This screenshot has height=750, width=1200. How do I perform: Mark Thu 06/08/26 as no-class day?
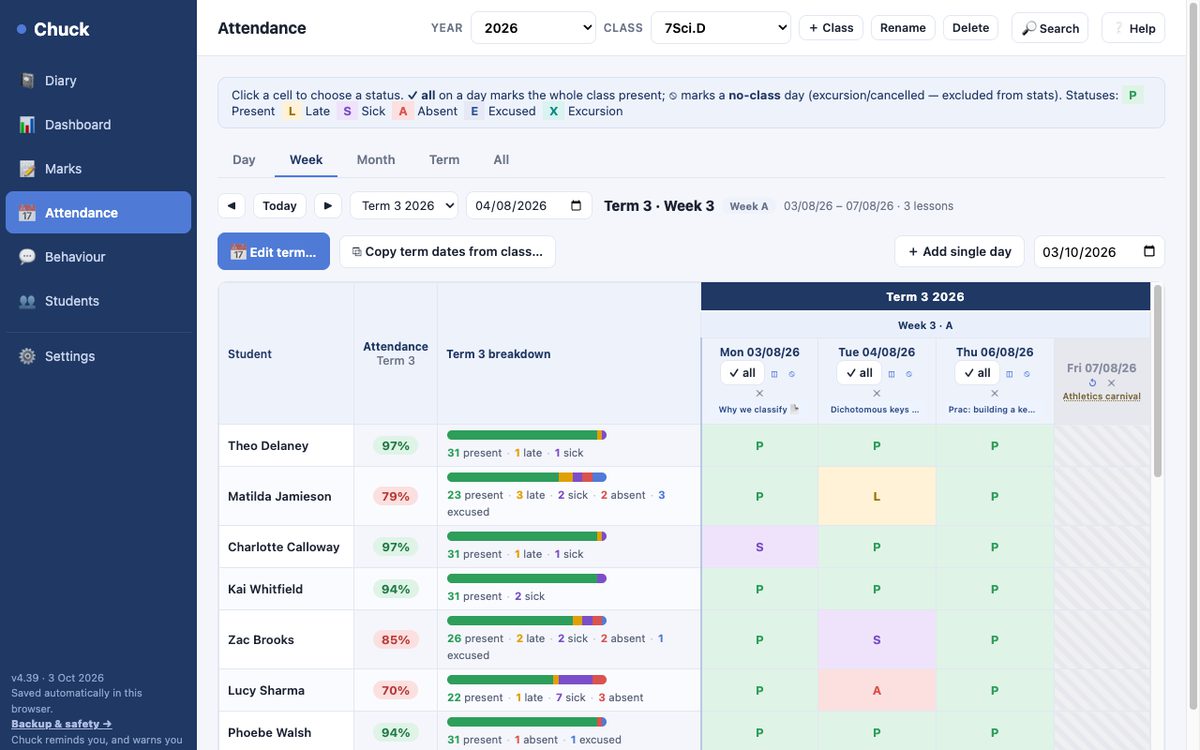(x=1026, y=374)
